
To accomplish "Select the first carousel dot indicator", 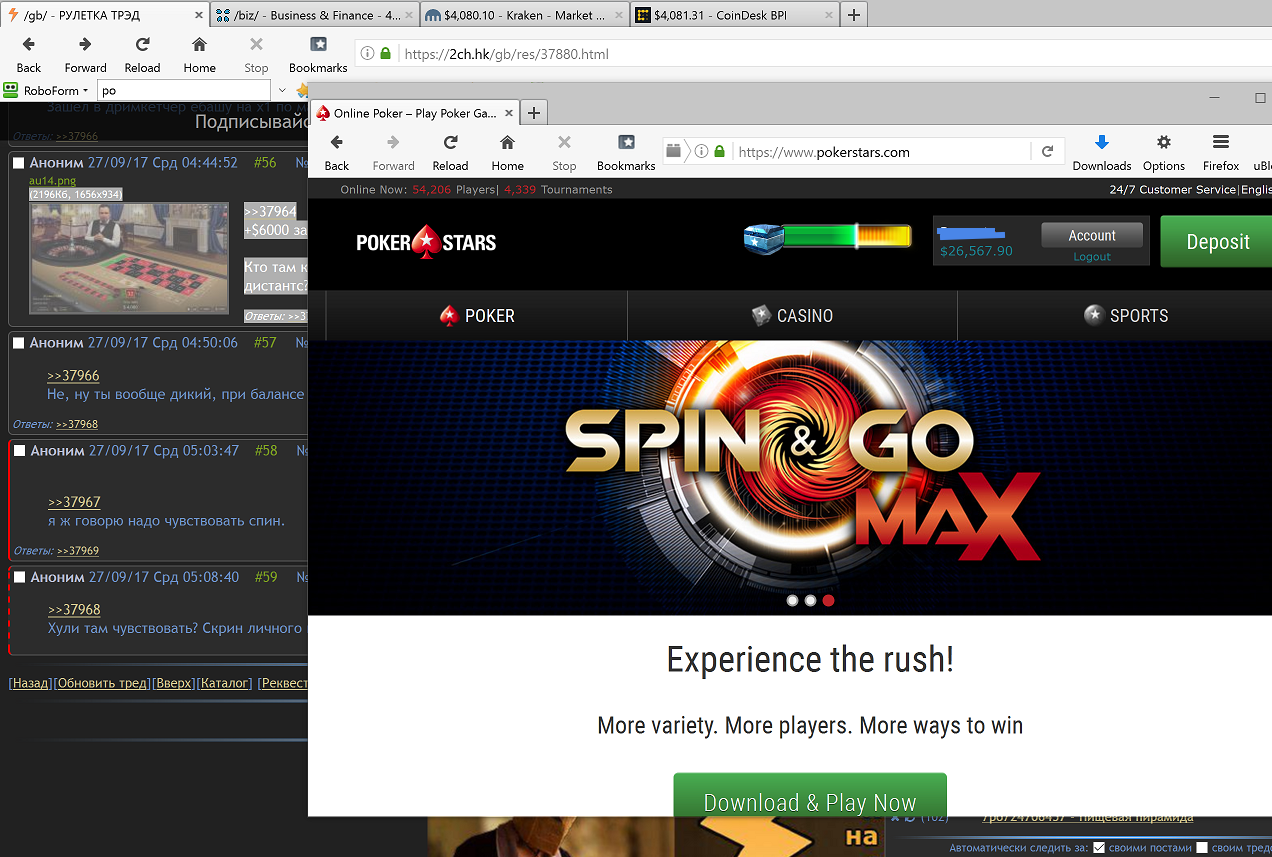I will (792, 601).
